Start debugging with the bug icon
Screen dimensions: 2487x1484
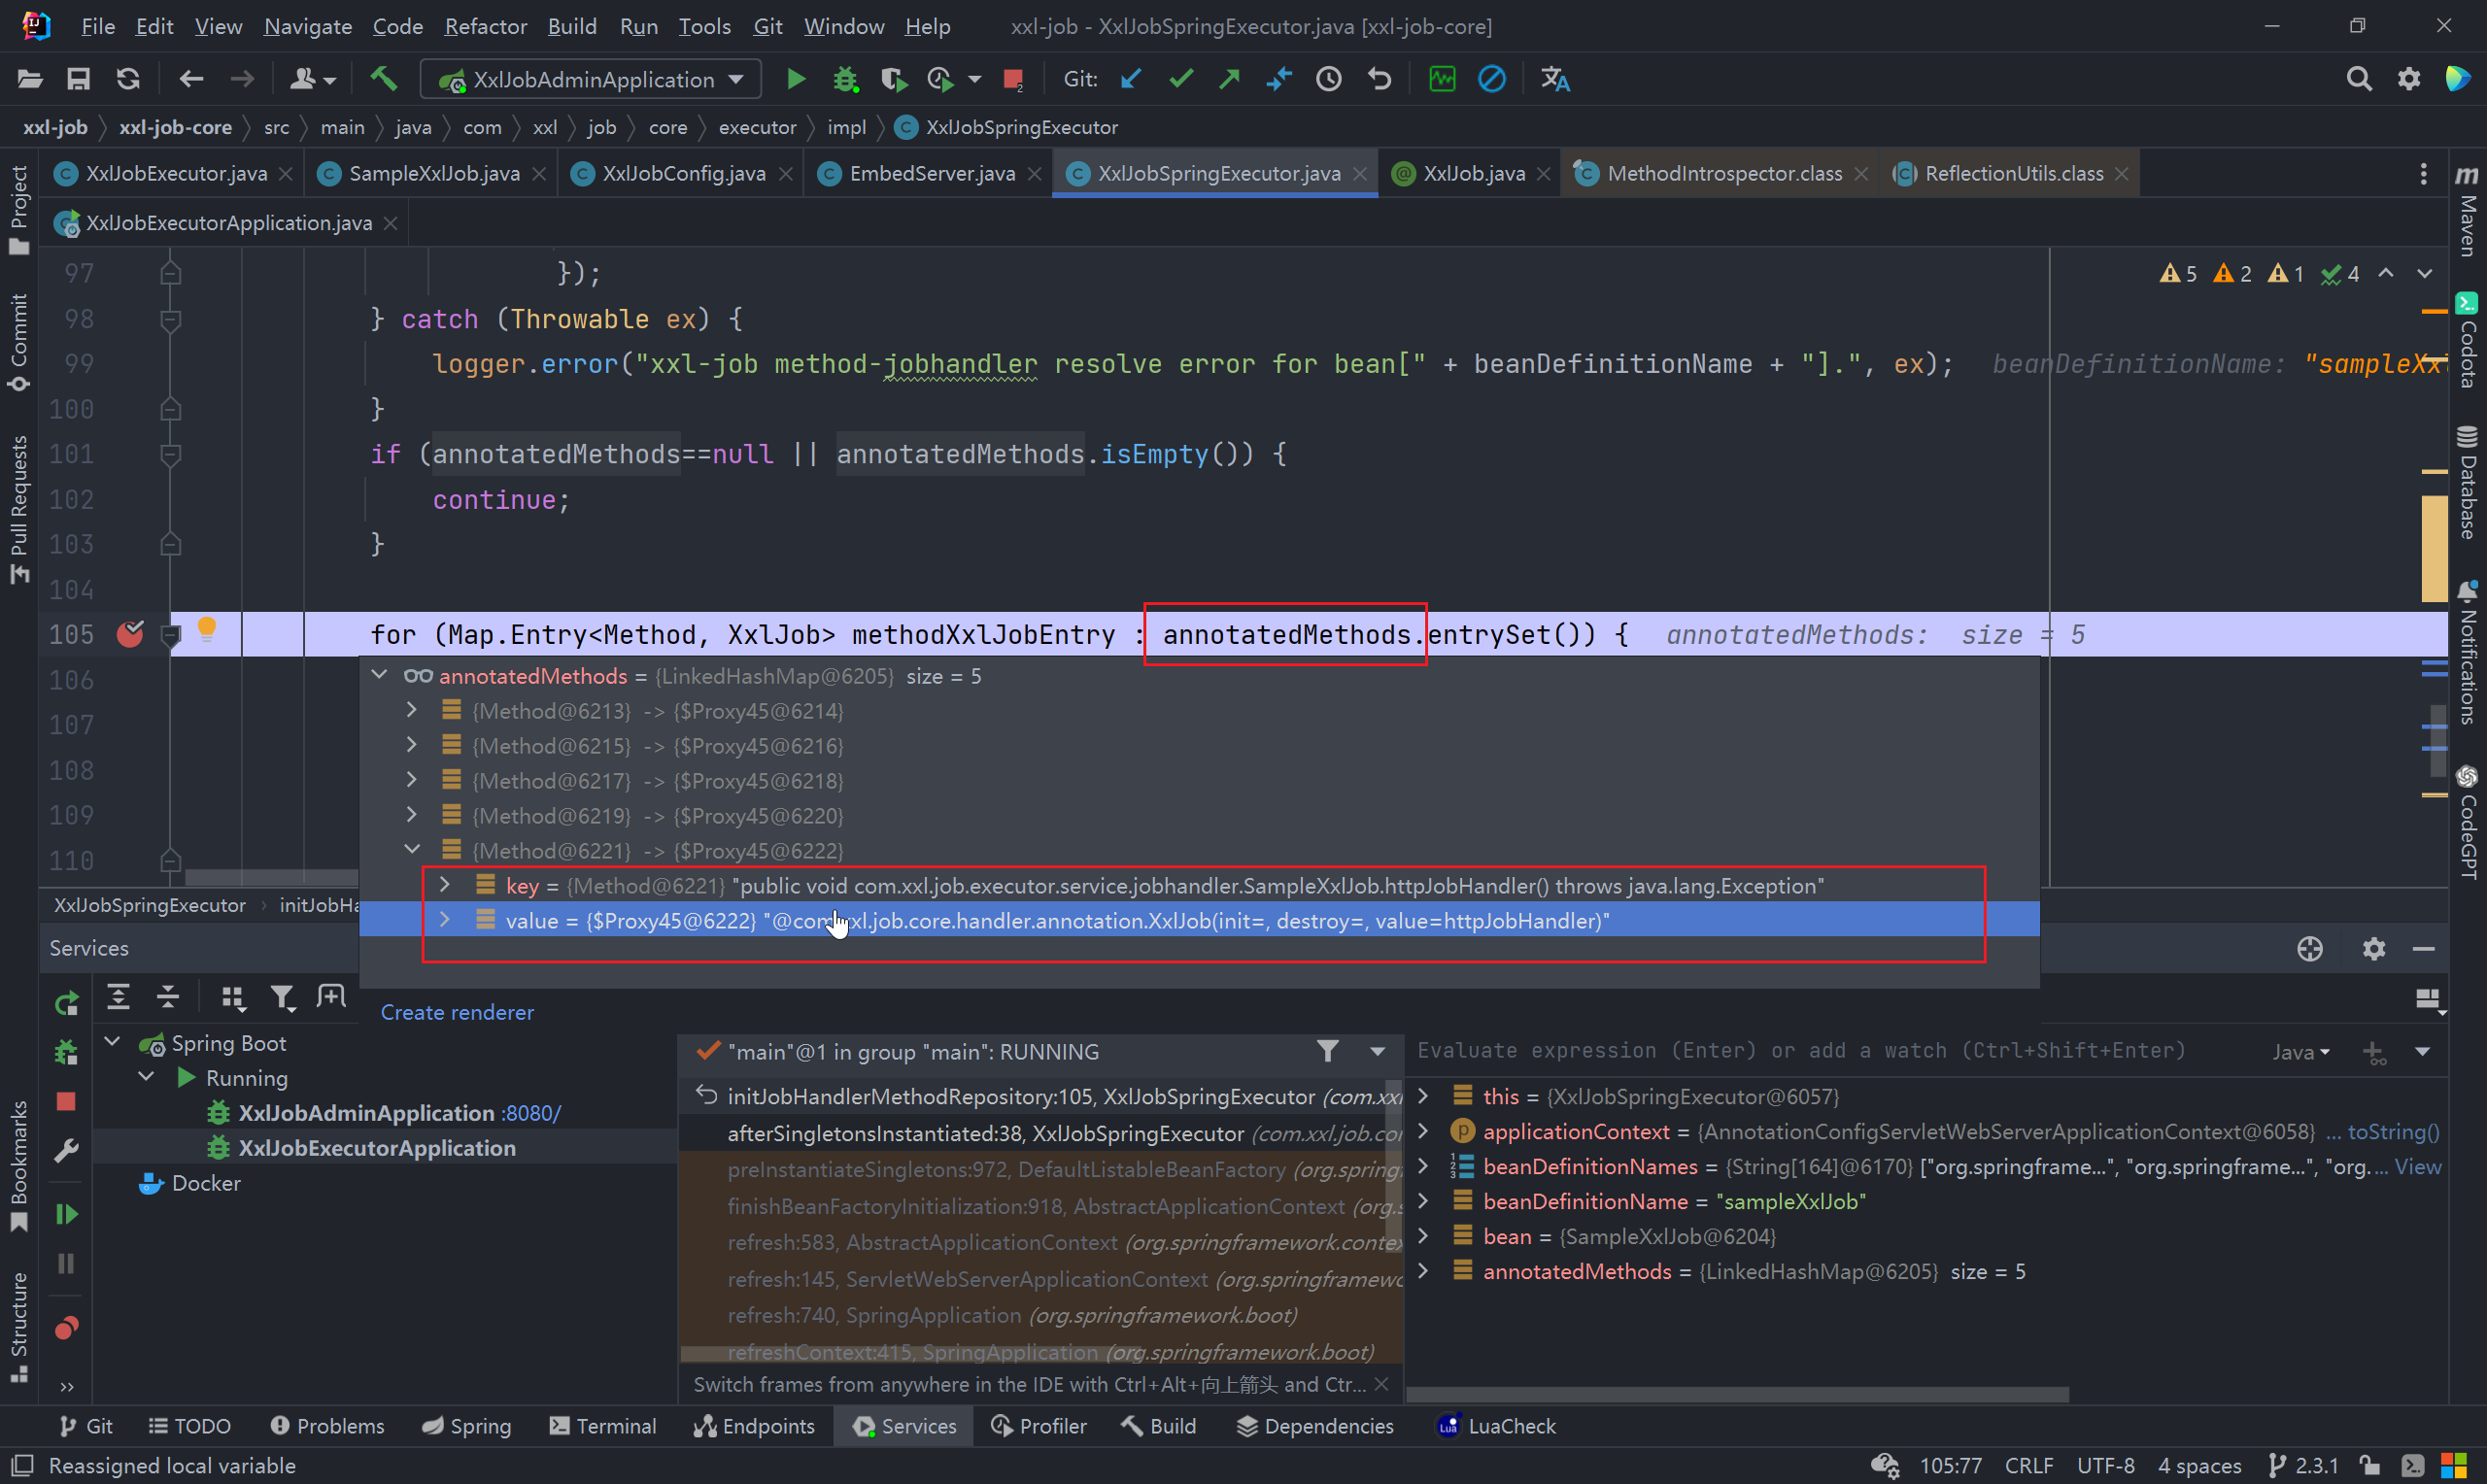click(x=845, y=79)
